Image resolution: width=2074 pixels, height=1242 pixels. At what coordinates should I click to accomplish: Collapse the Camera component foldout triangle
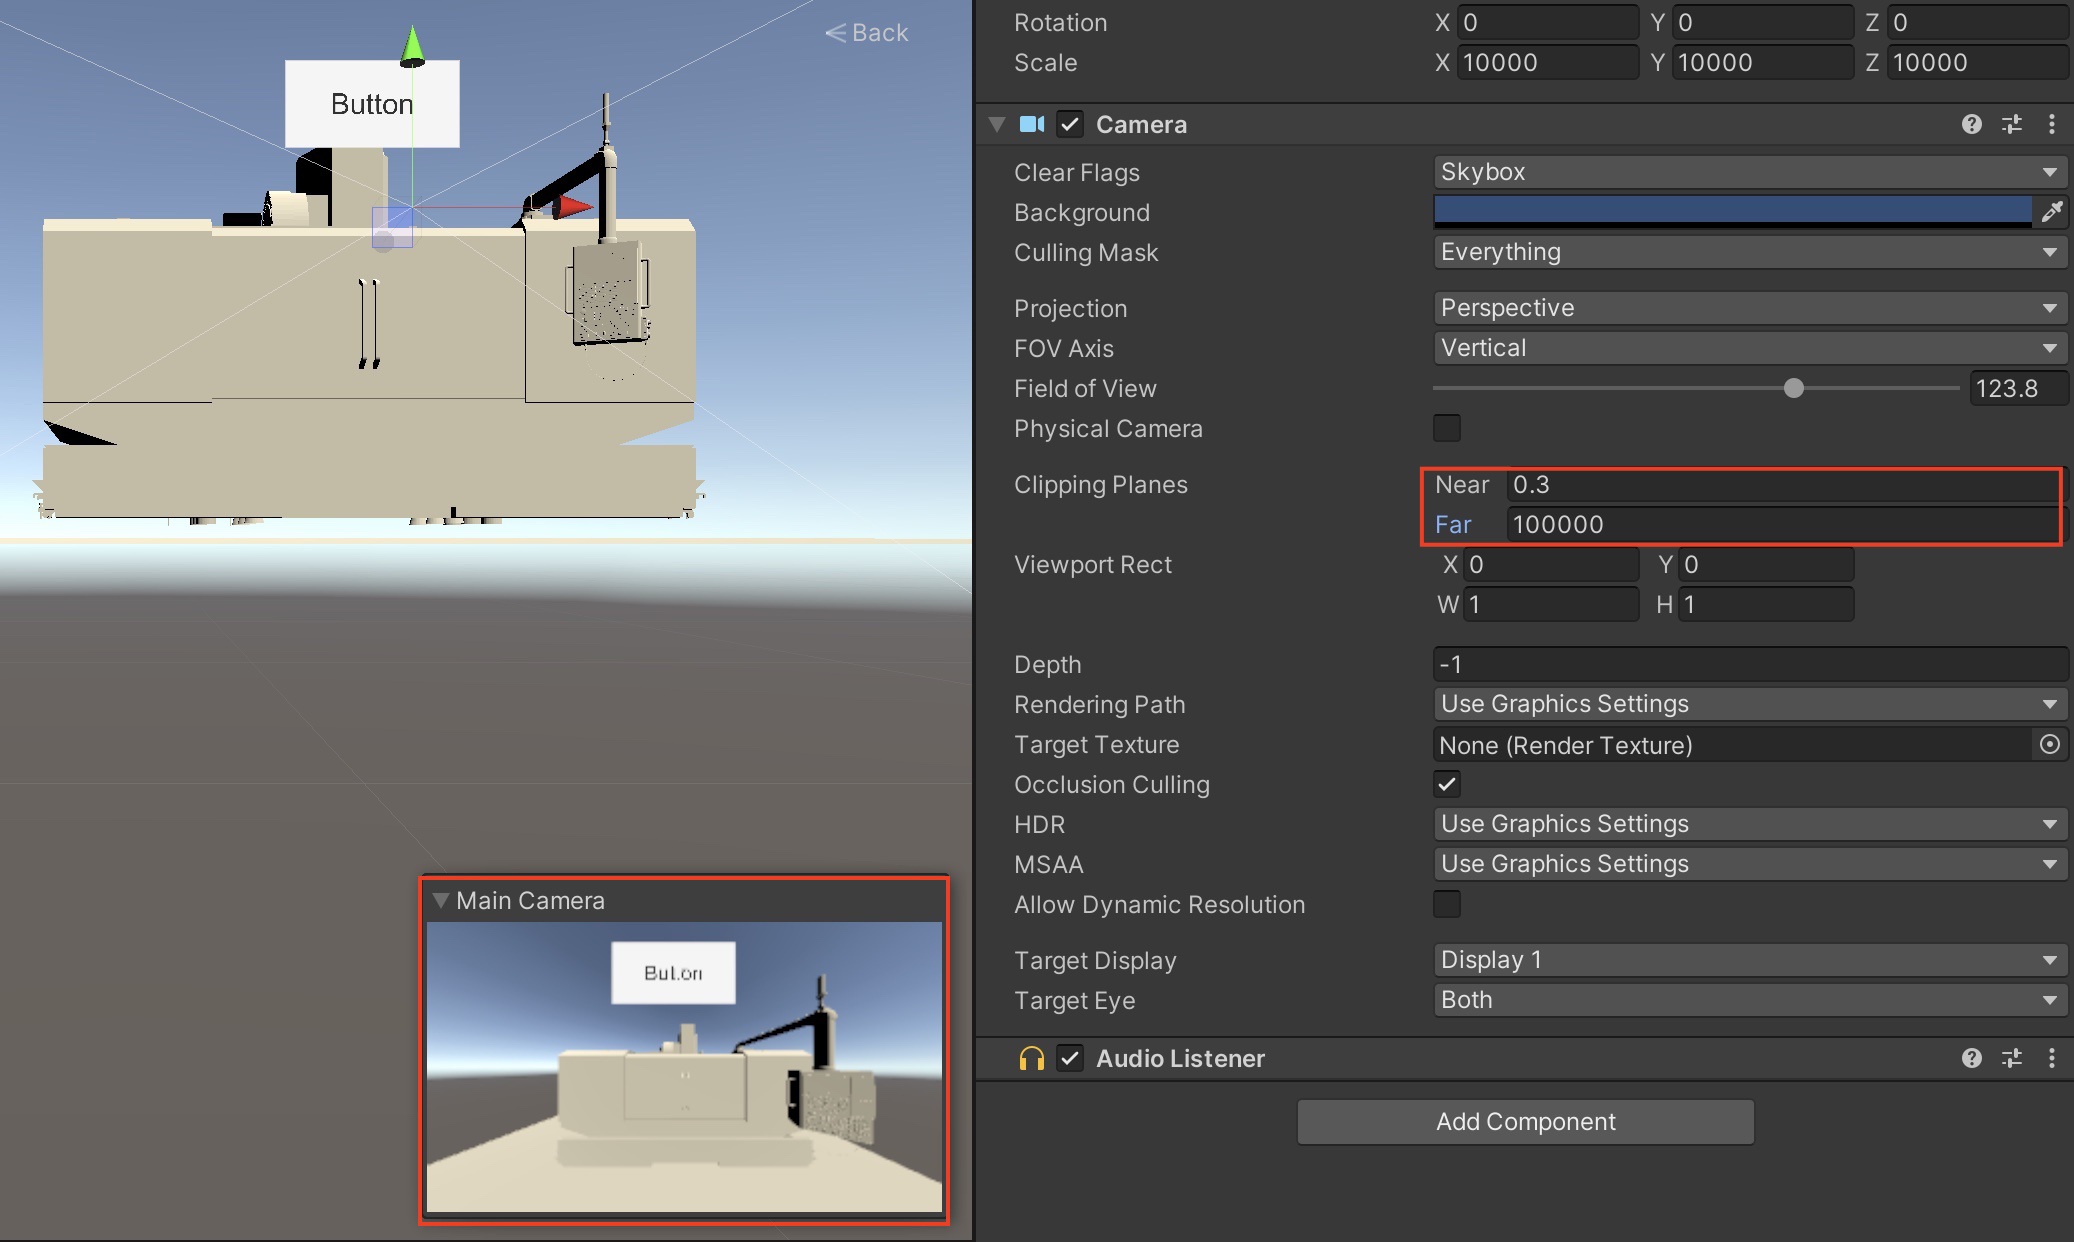(996, 124)
